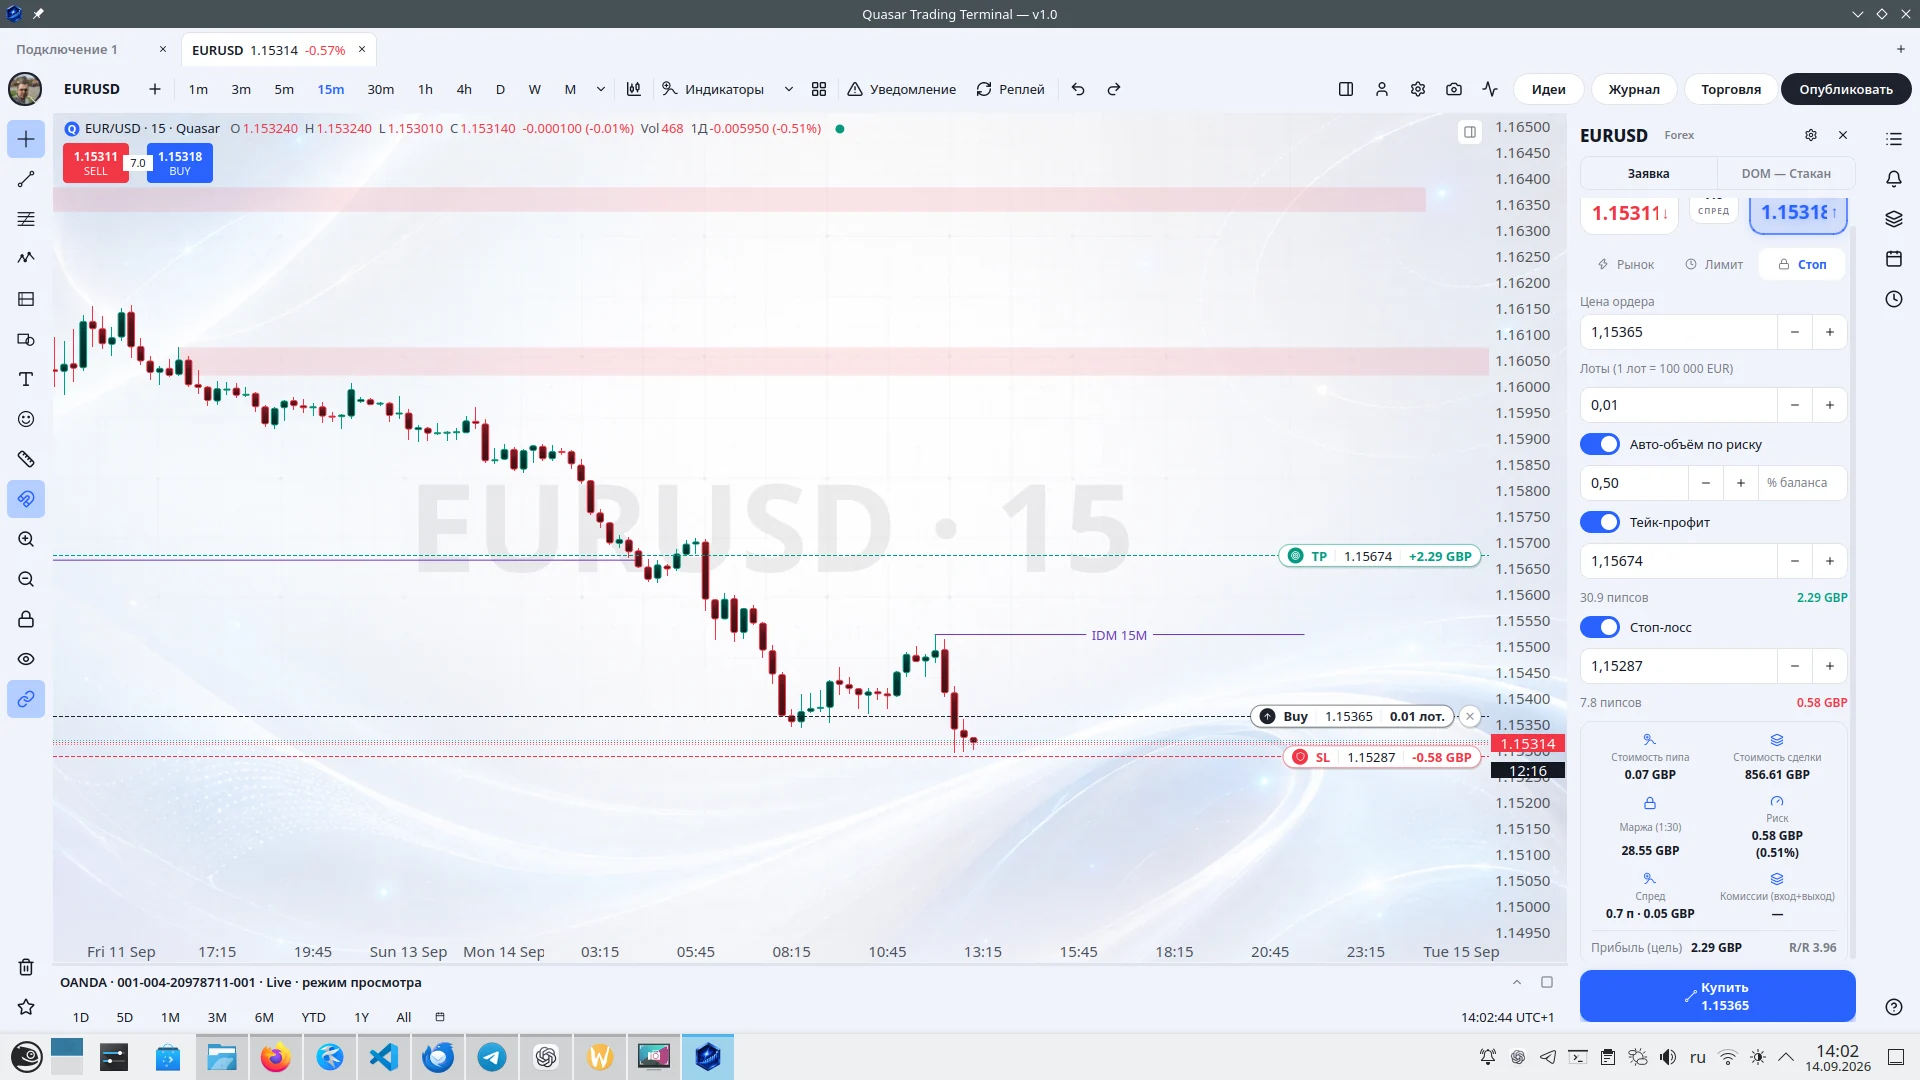
Task: Toggle the Стоп-лосс switch
Action: click(x=1600, y=627)
